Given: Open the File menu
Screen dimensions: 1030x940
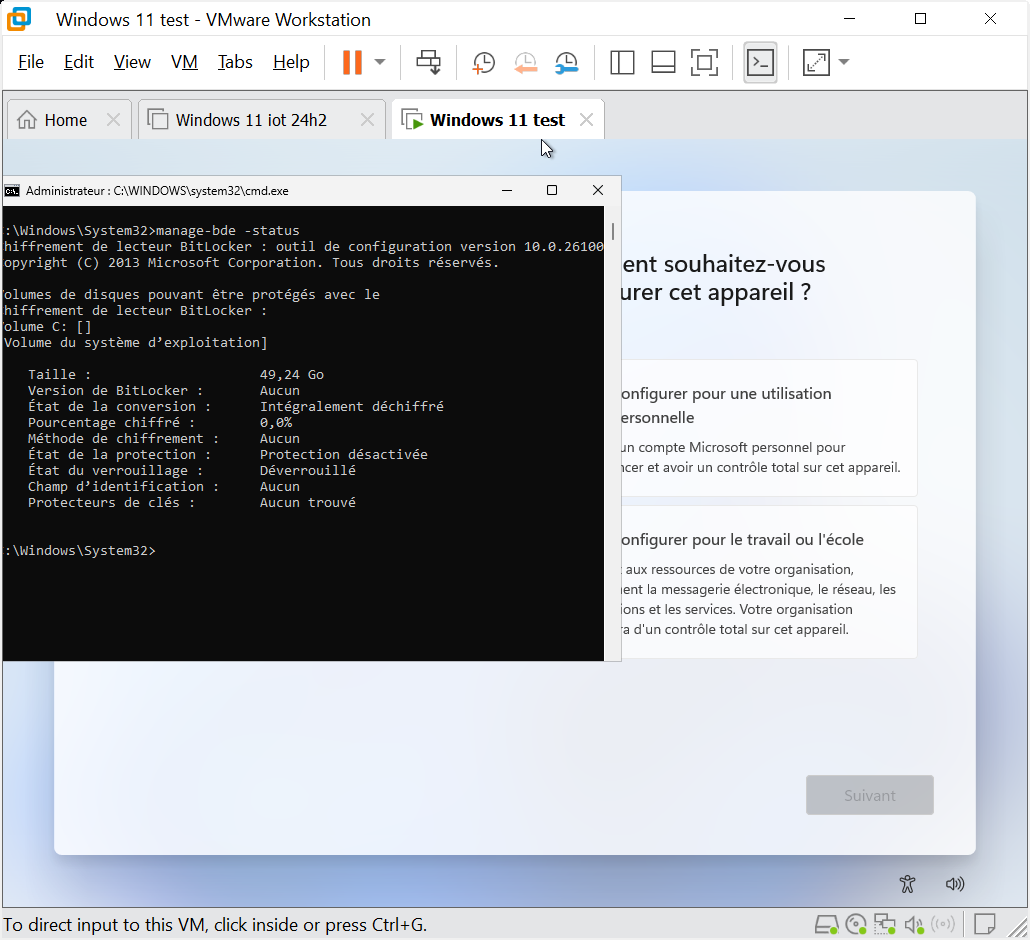Looking at the screenshot, I should [31, 62].
